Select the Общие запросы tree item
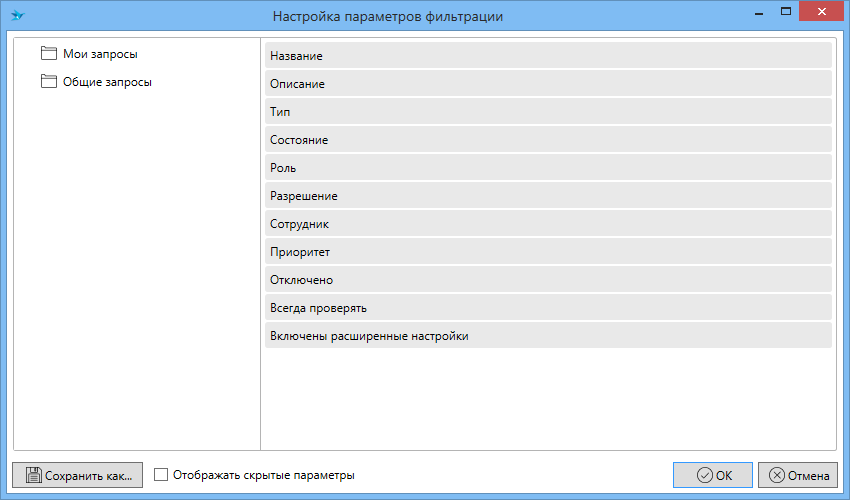The width and height of the screenshot is (850, 500). (107, 83)
